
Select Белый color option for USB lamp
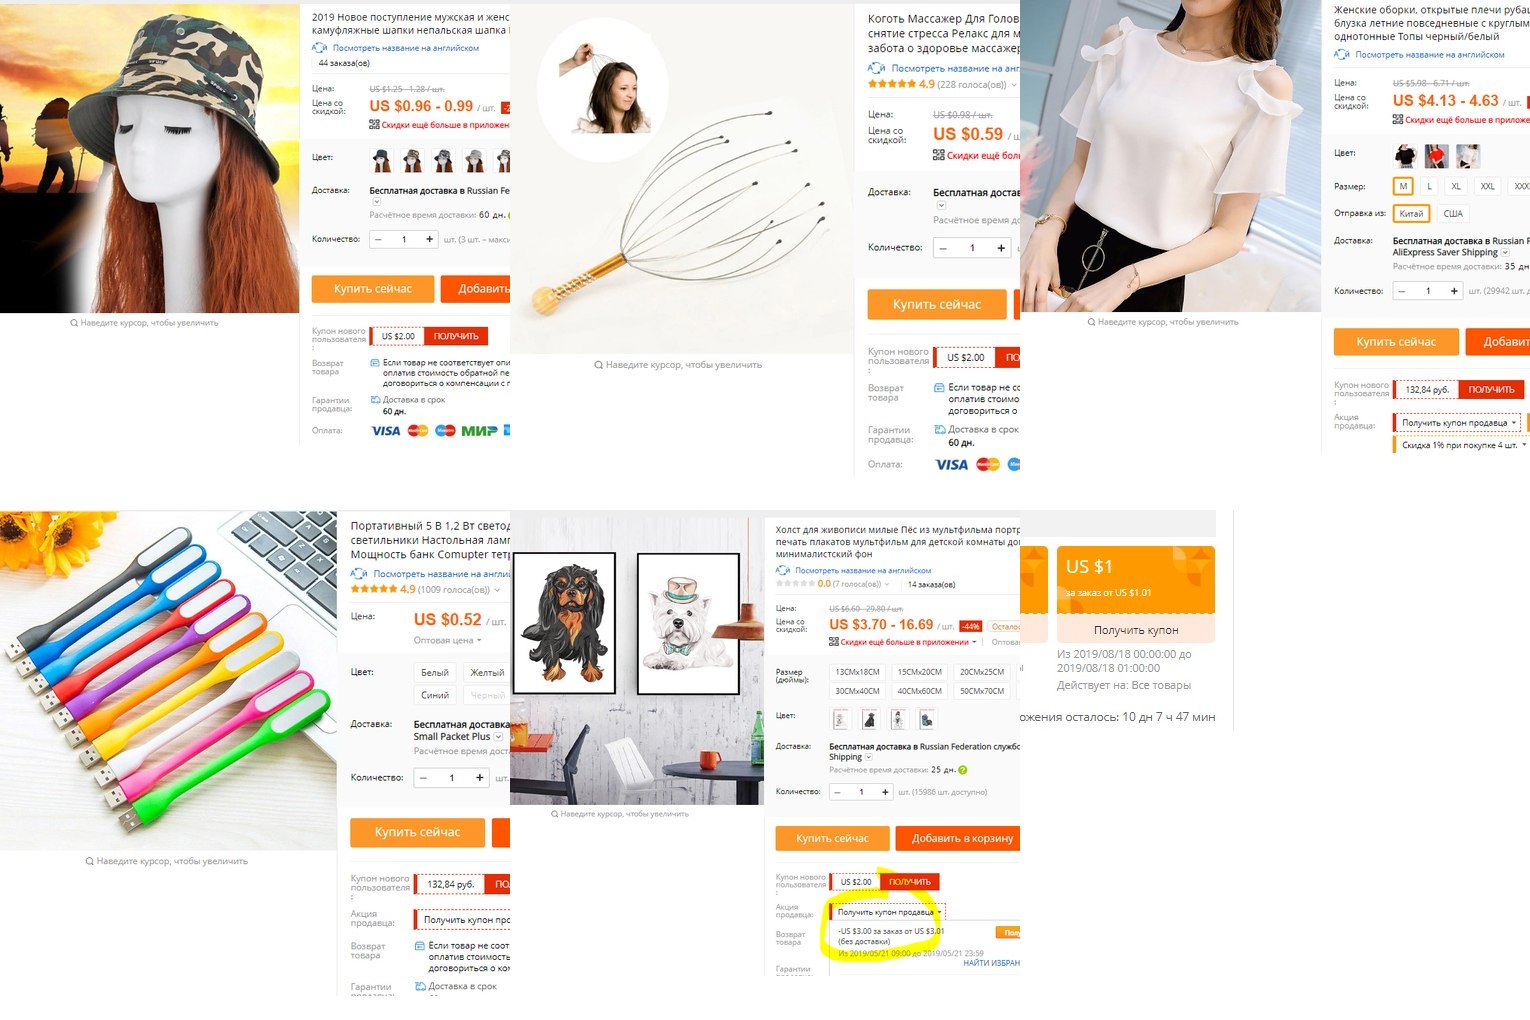tap(435, 672)
